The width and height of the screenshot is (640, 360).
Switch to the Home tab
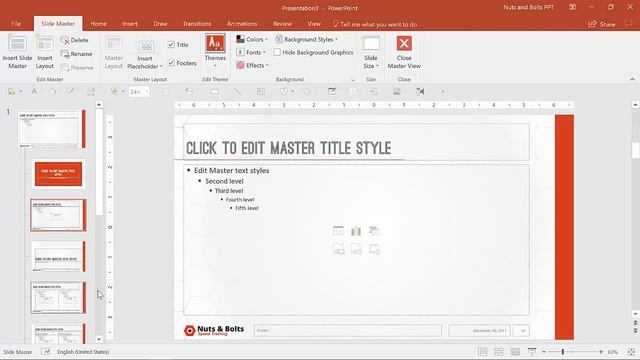pyautogui.click(x=98, y=24)
